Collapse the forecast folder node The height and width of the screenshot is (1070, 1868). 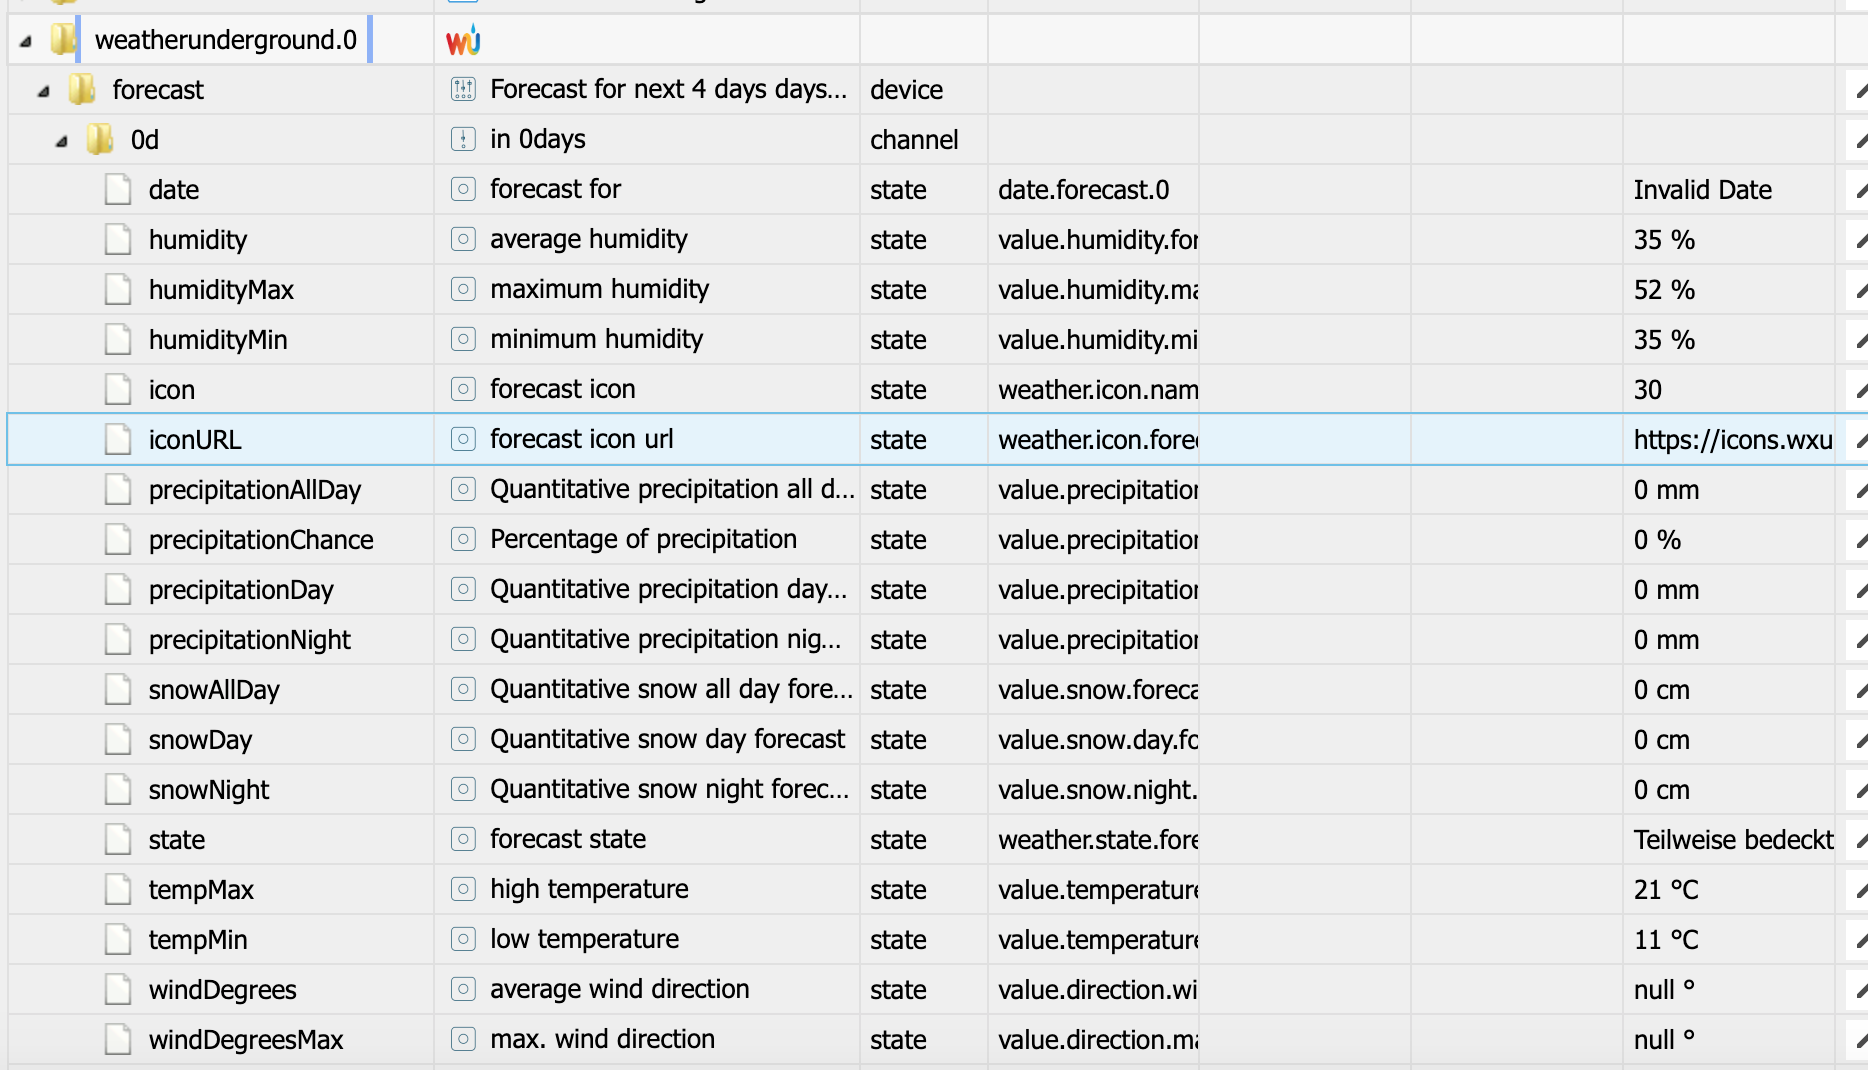click(x=44, y=91)
